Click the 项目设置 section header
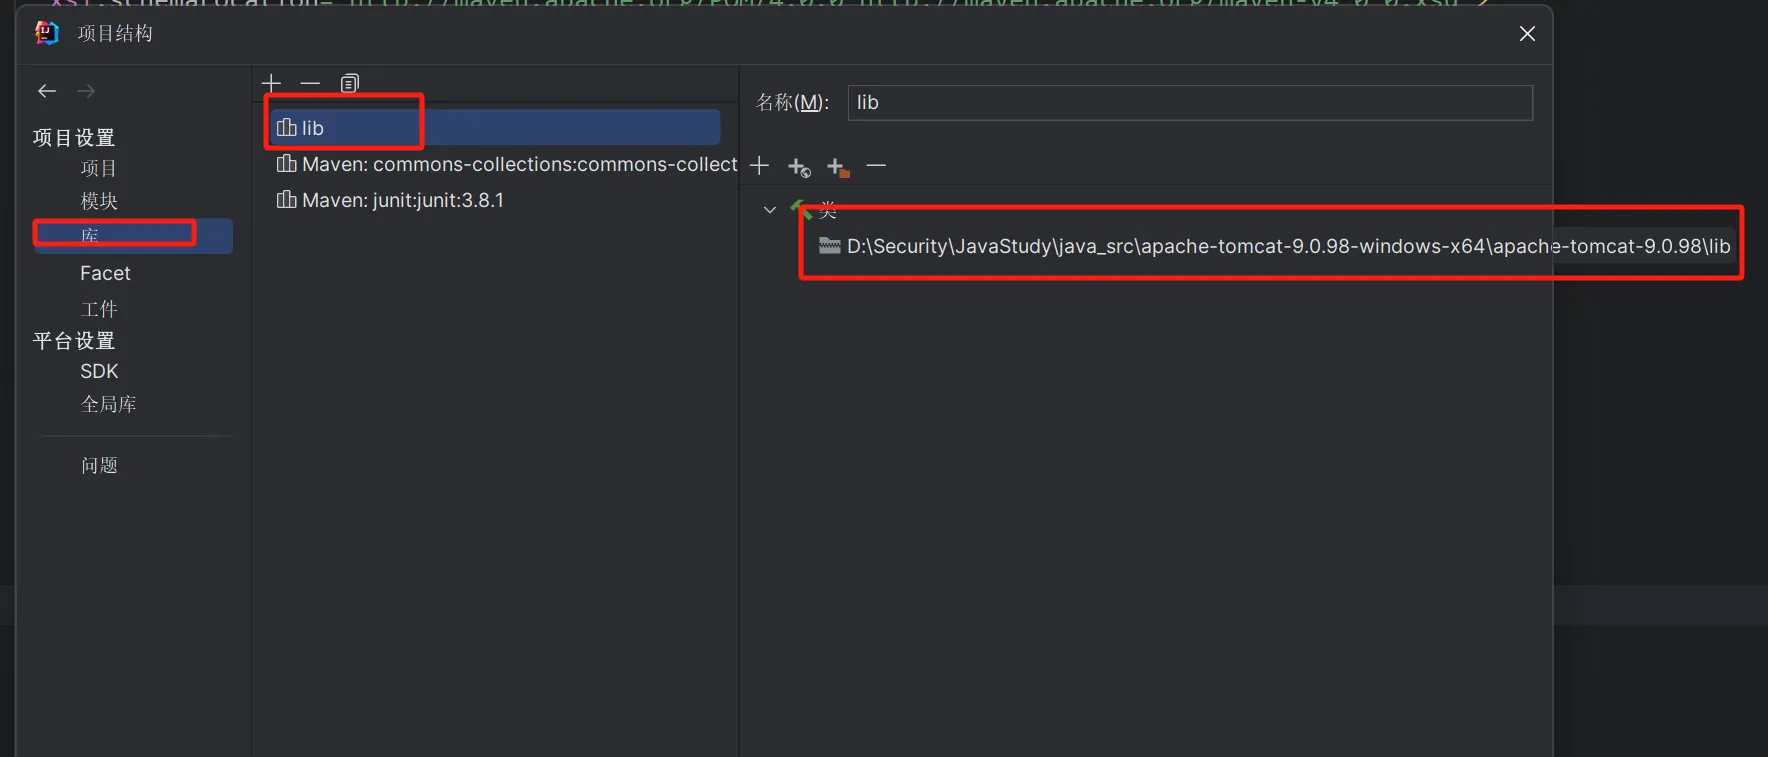 coord(74,138)
